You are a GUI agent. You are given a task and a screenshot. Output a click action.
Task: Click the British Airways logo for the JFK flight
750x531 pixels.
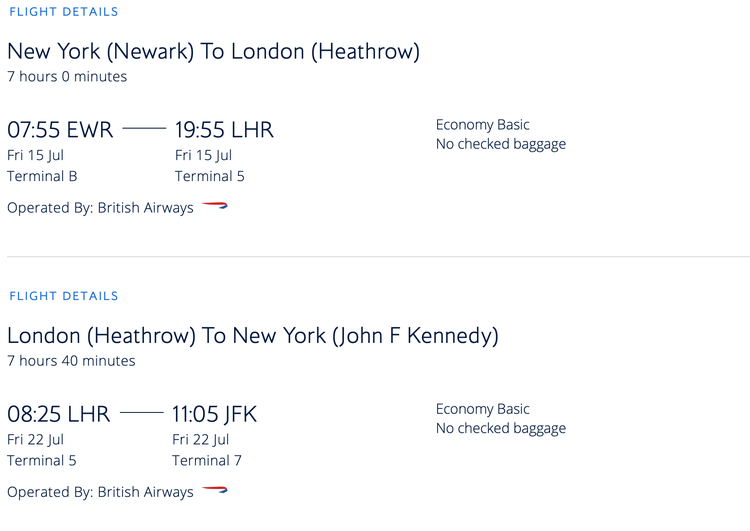click(x=215, y=490)
